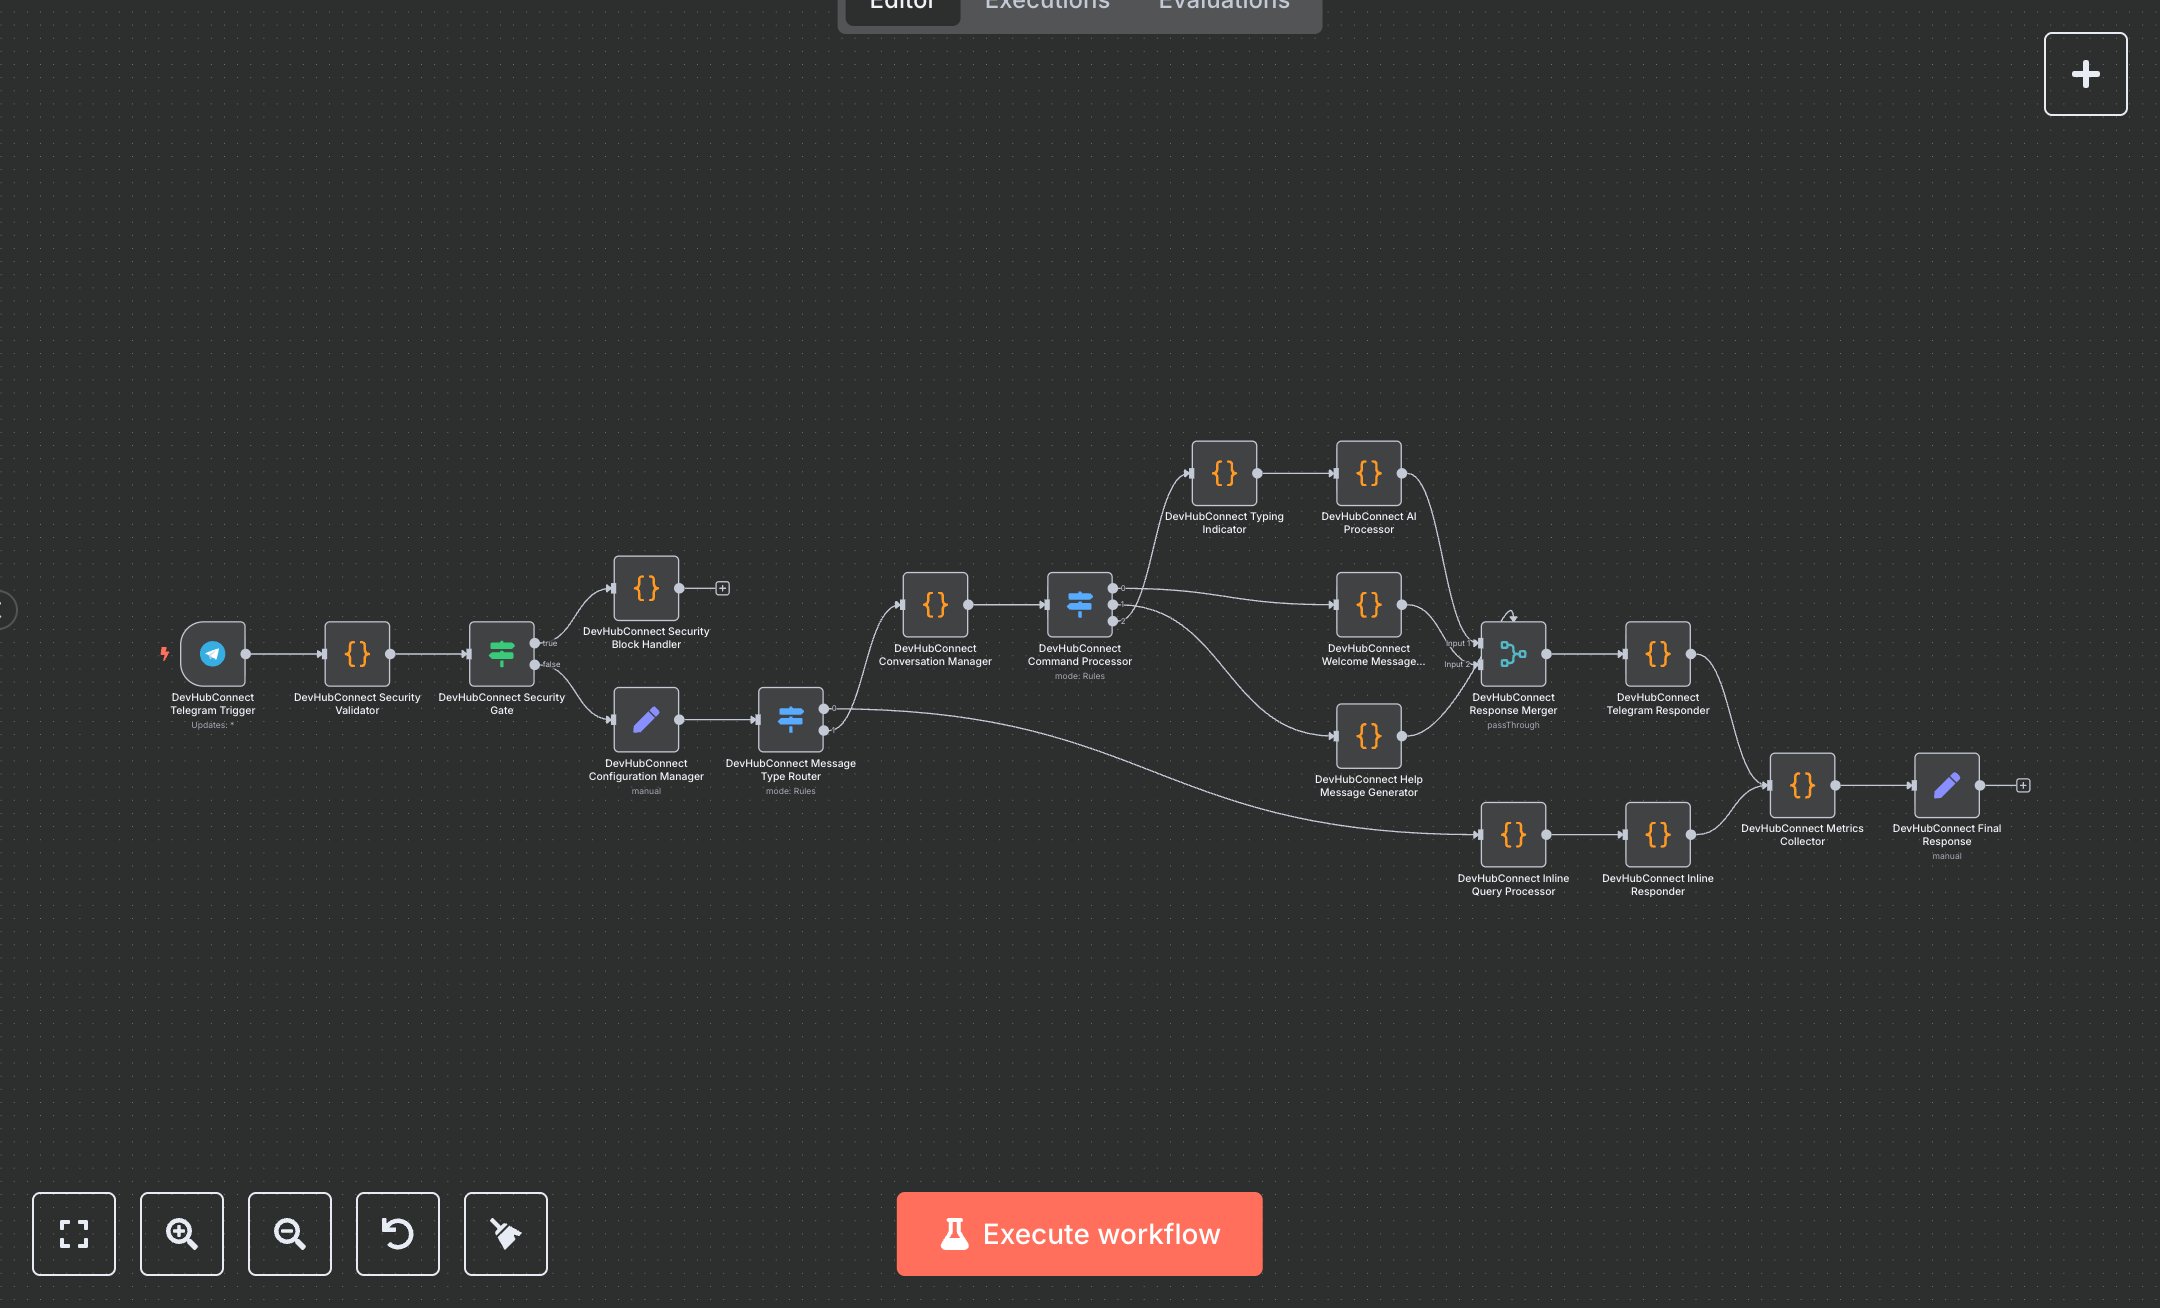Viewport: 2160px width, 1308px height.
Task: Select the Command Processor switch node
Action: 1079,604
